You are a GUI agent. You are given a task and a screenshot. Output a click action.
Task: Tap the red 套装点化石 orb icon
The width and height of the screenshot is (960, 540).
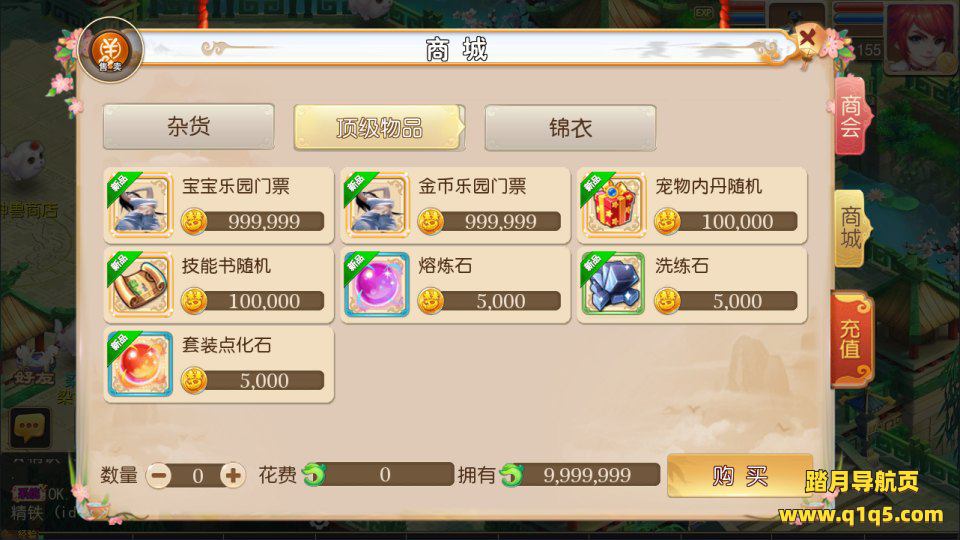point(140,364)
